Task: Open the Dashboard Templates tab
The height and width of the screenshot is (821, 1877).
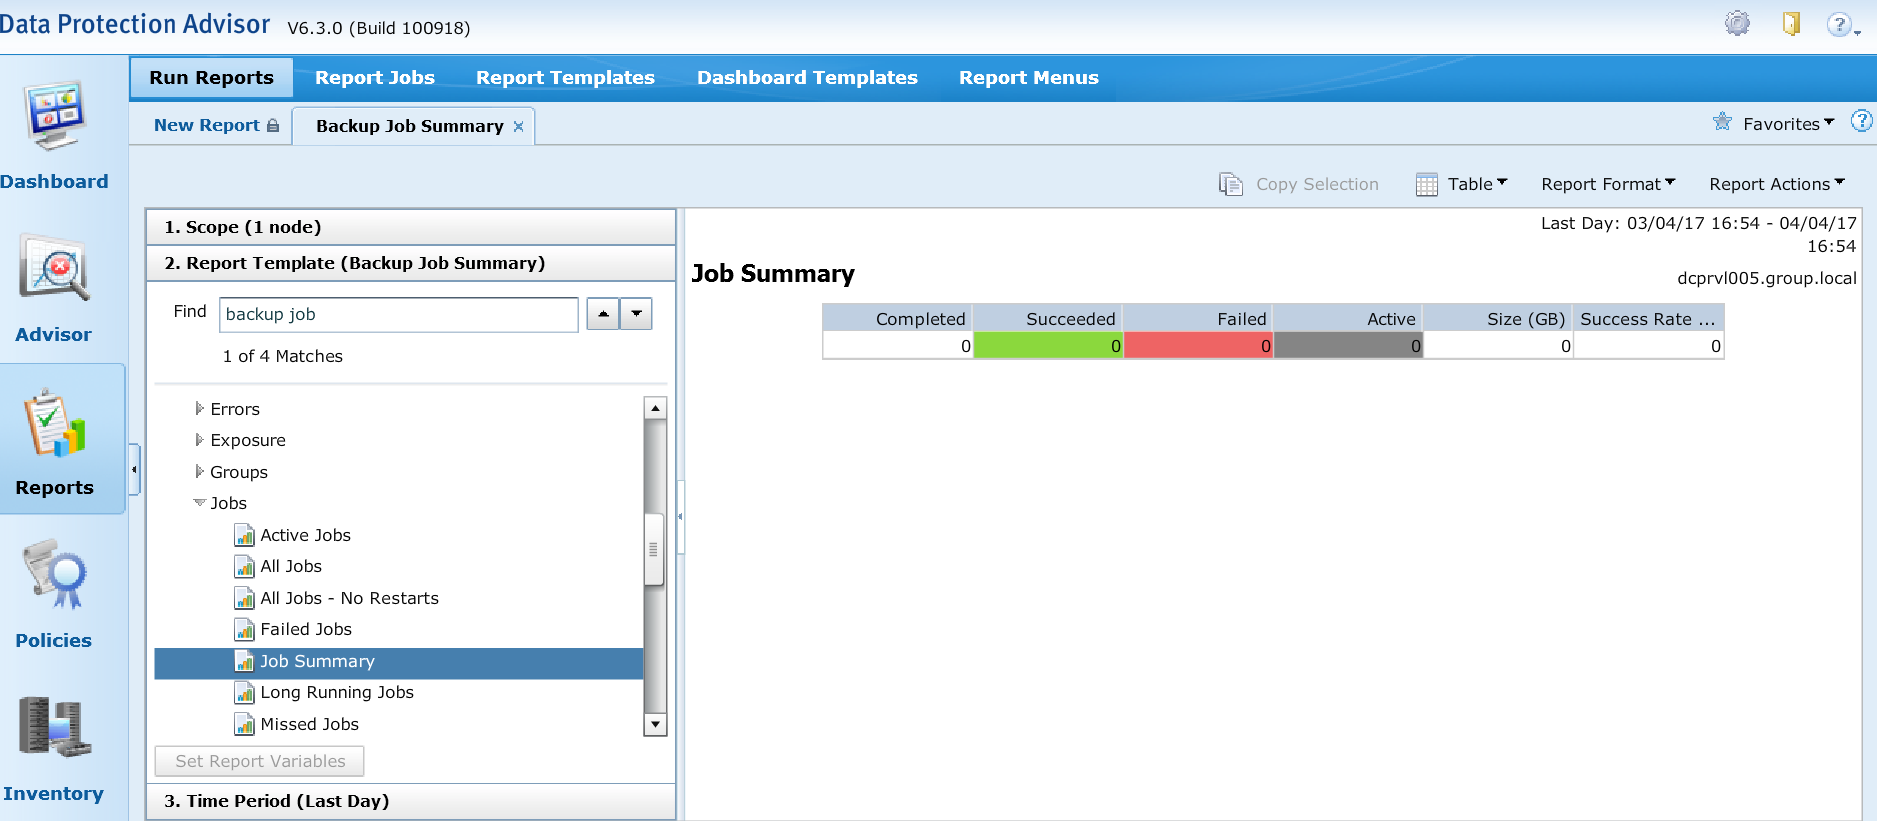Action: 807,78
